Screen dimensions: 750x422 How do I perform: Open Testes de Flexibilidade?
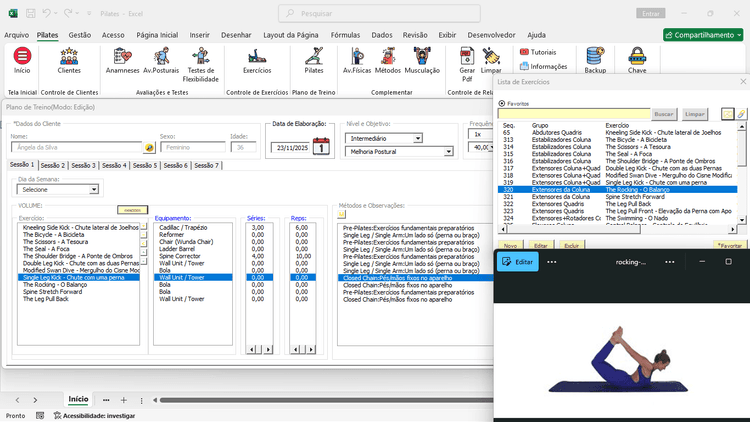click(x=200, y=65)
